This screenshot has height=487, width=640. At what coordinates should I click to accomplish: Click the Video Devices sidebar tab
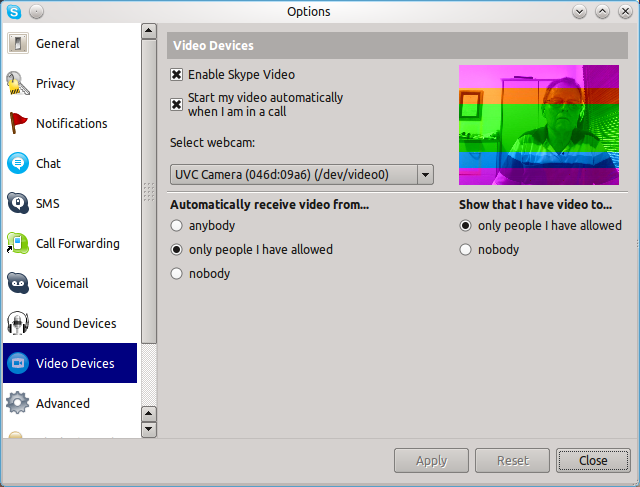pyautogui.click(x=70, y=364)
